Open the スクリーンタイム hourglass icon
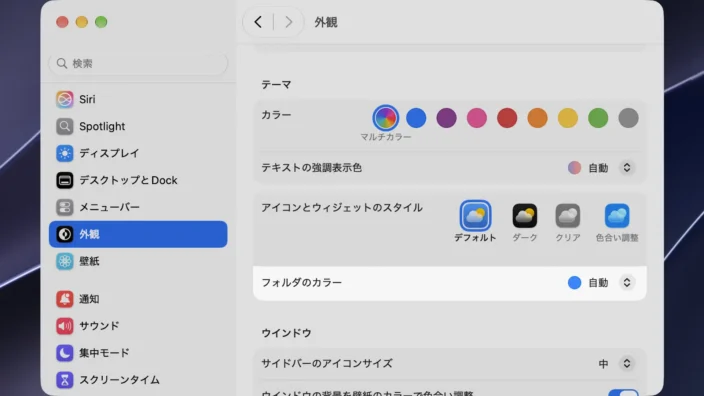Screen dimensions: 704x396 tap(65, 380)
